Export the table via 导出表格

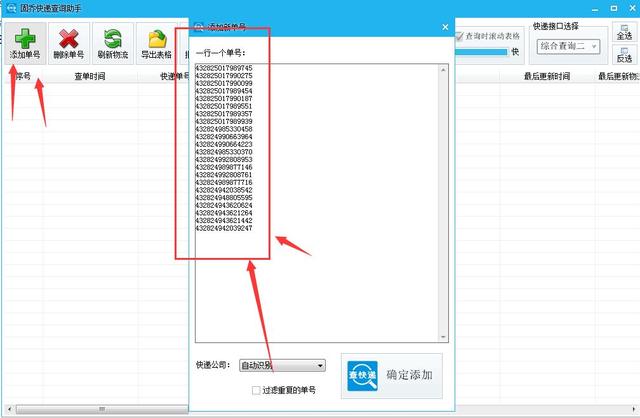coord(156,44)
